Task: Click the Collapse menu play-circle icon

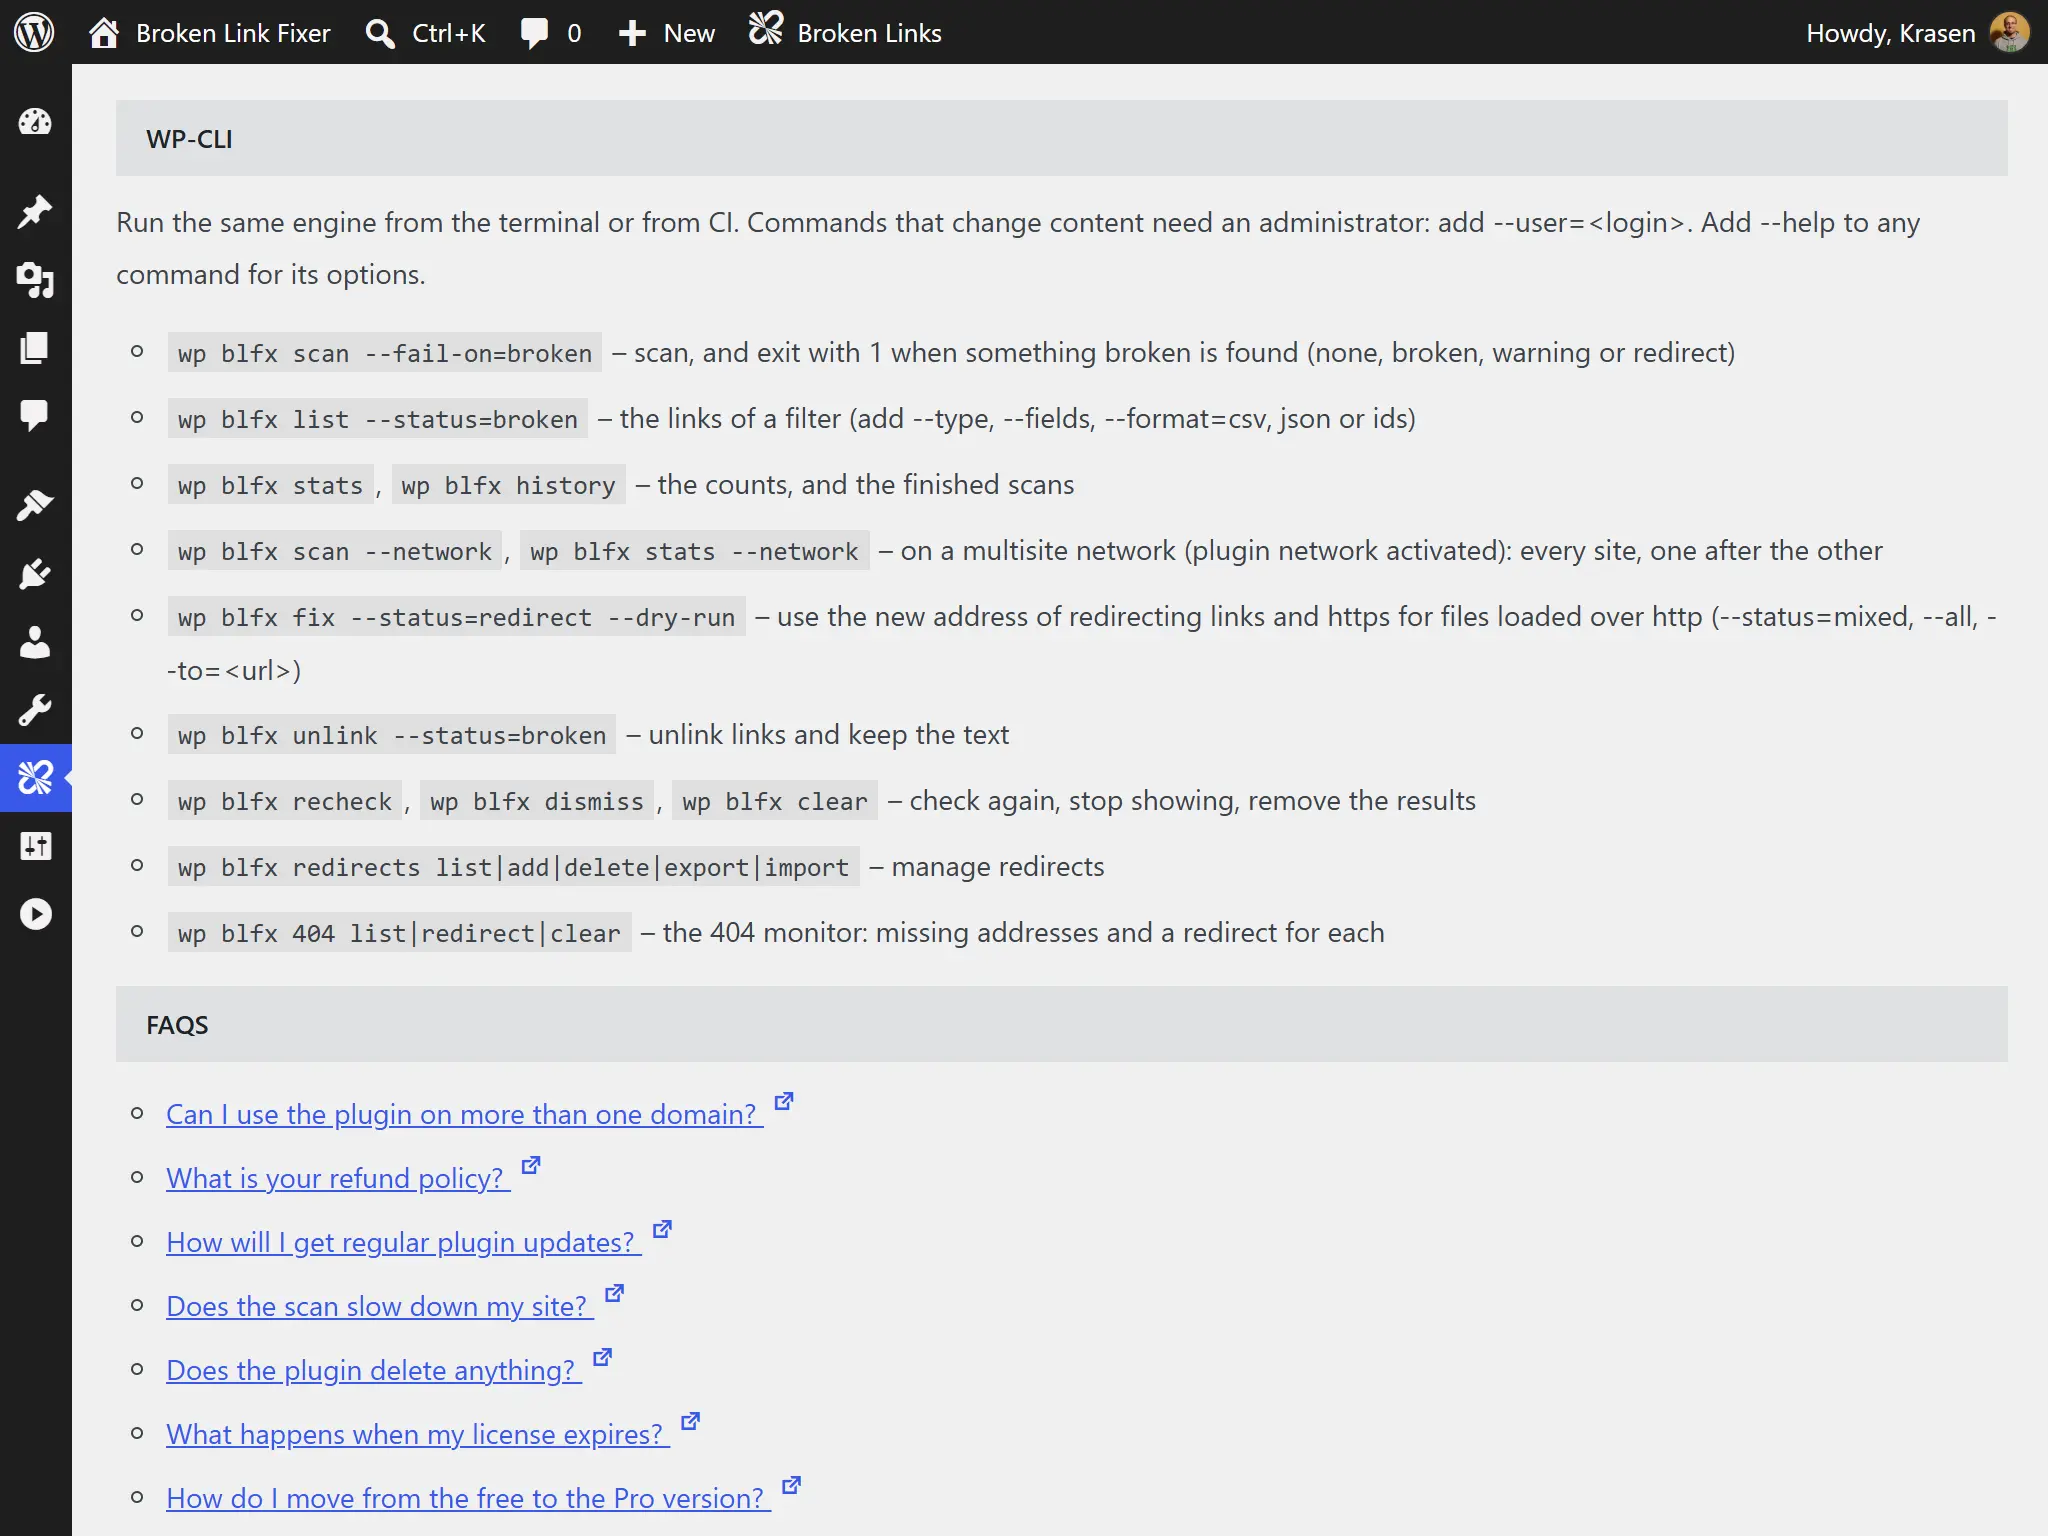Action: (35, 914)
